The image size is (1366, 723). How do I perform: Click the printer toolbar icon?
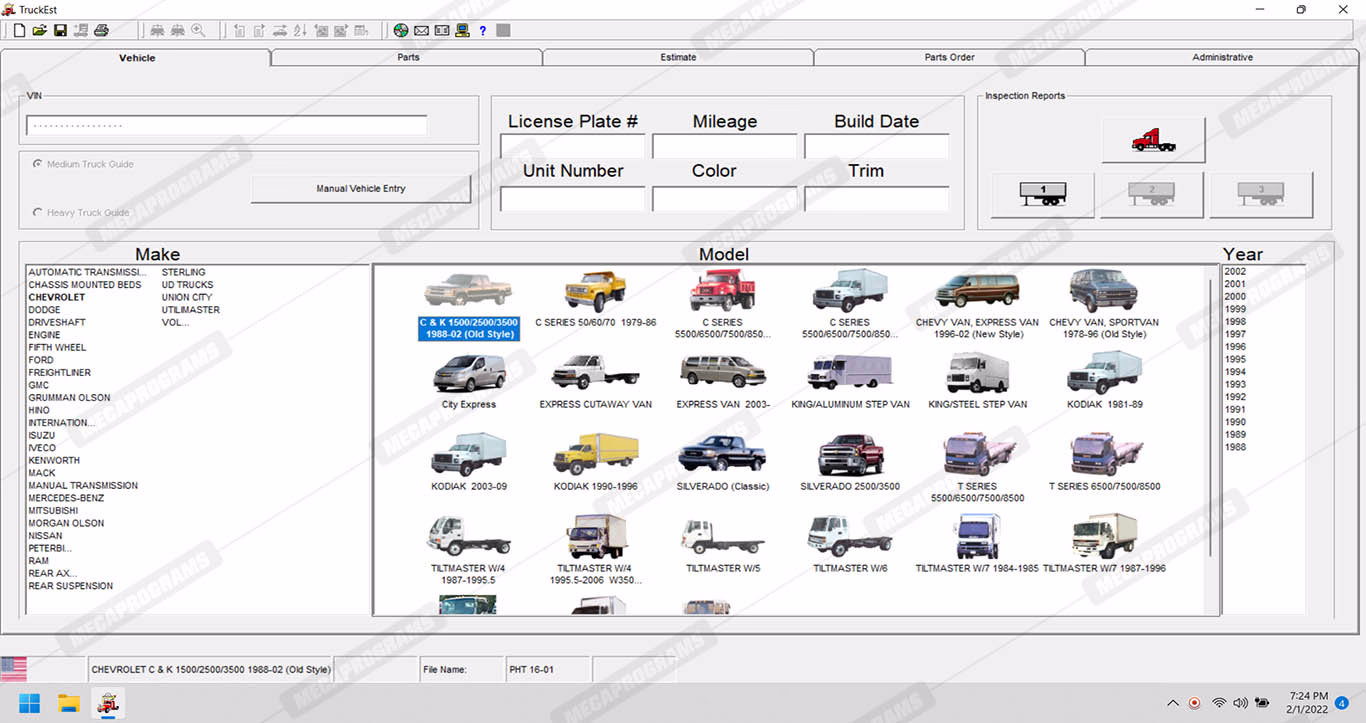pyautogui.click(x=101, y=31)
